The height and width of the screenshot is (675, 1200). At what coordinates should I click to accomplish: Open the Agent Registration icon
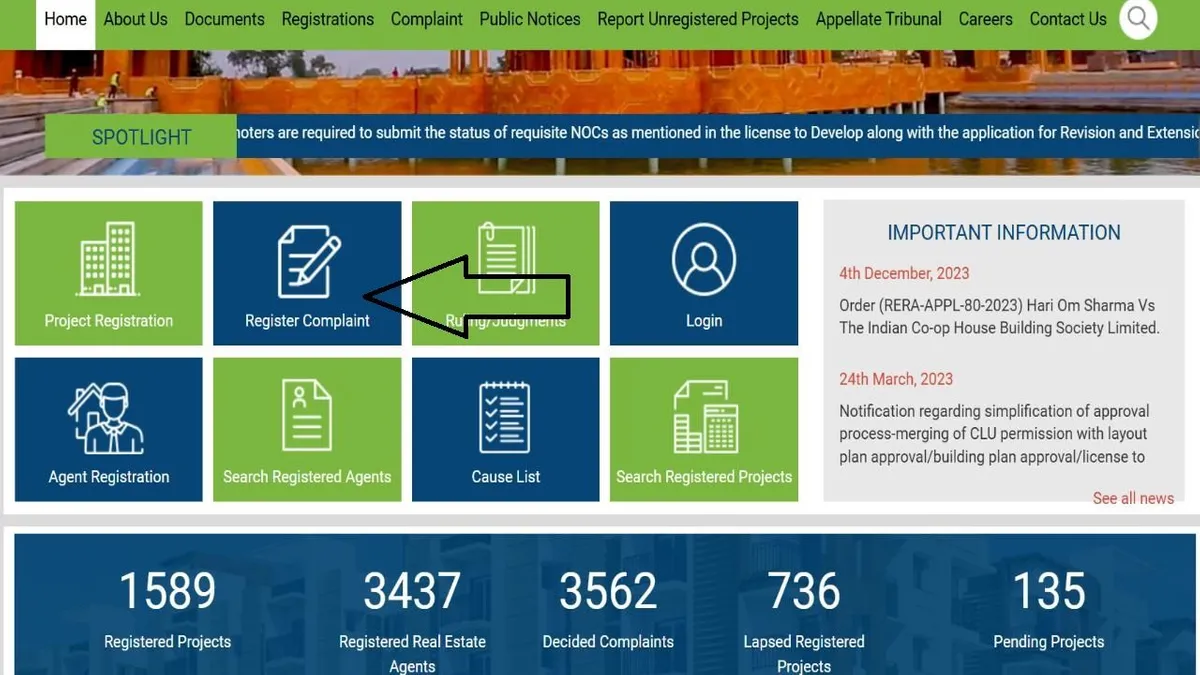(108, 418)
